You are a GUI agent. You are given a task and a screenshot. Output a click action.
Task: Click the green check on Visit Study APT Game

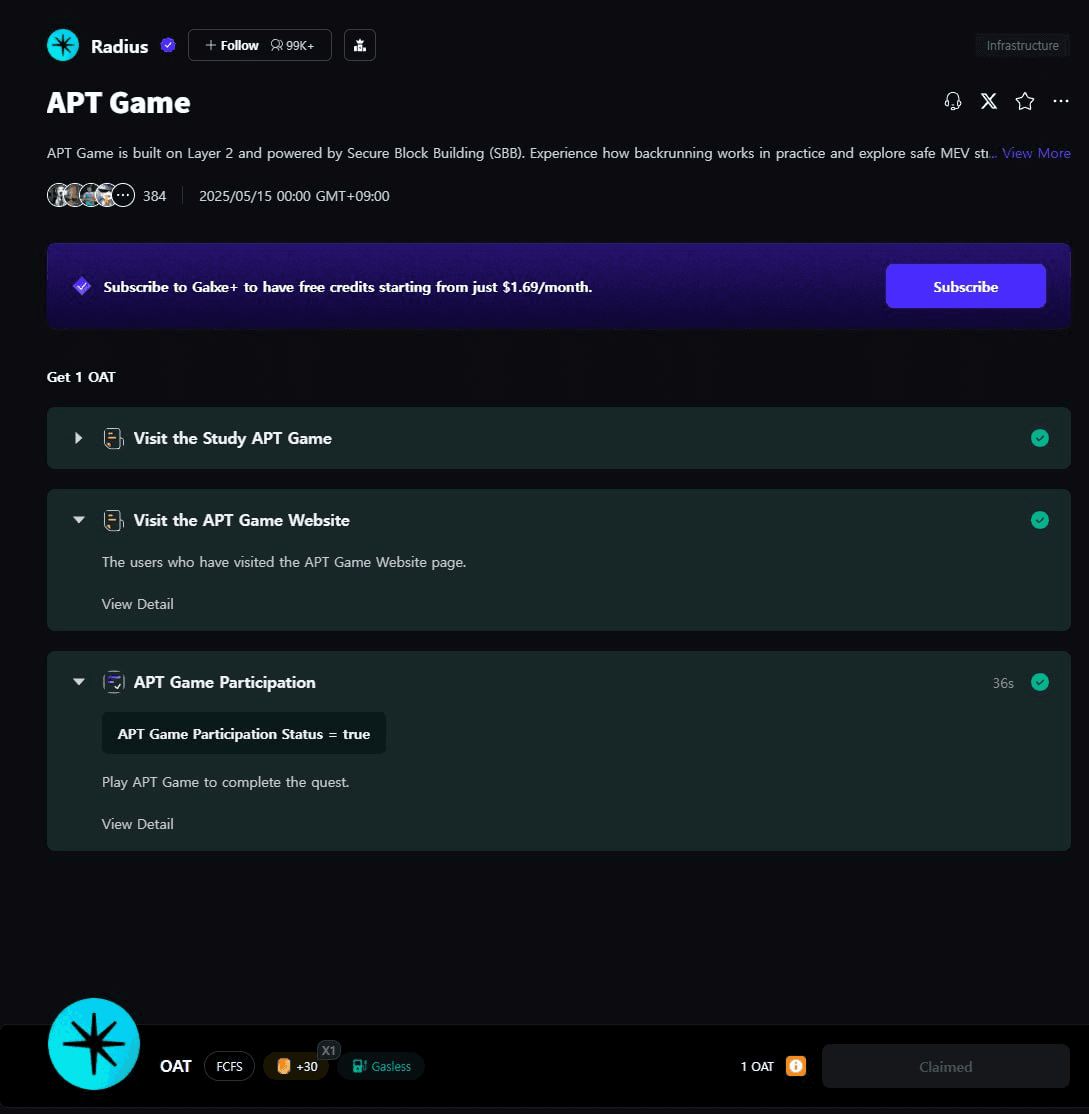point(1039,438)
